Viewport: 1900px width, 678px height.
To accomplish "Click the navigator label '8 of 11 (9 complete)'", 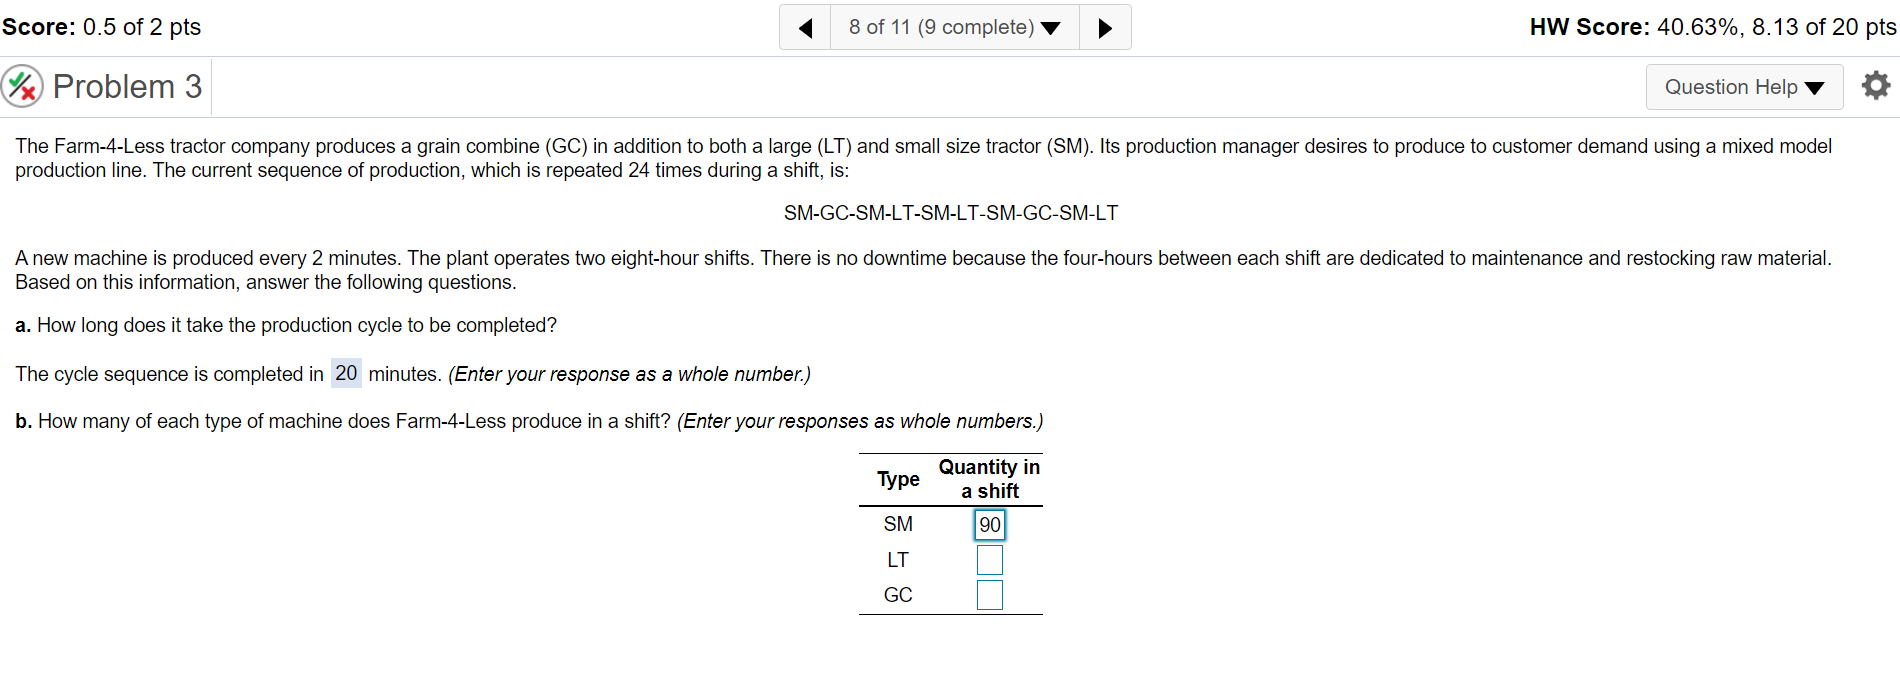I will (x=940, y=26).
